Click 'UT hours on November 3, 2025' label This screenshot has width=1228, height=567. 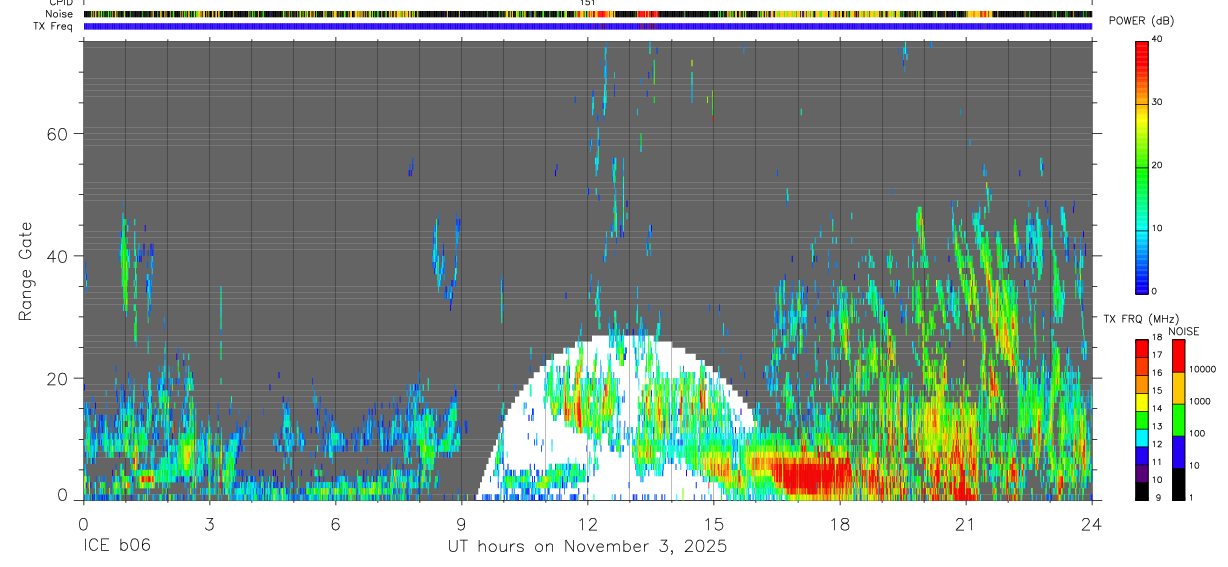587,547
